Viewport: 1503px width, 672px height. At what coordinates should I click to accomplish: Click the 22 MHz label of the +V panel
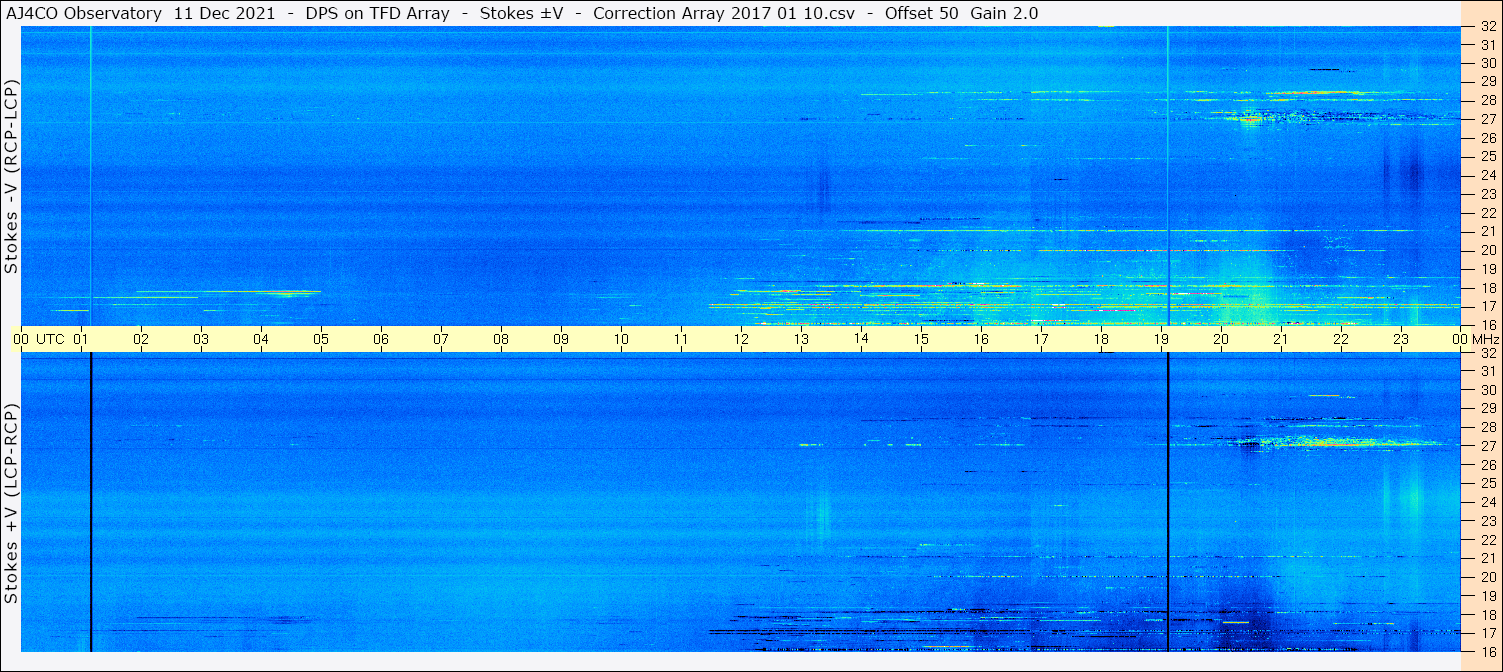(1488, 540)
